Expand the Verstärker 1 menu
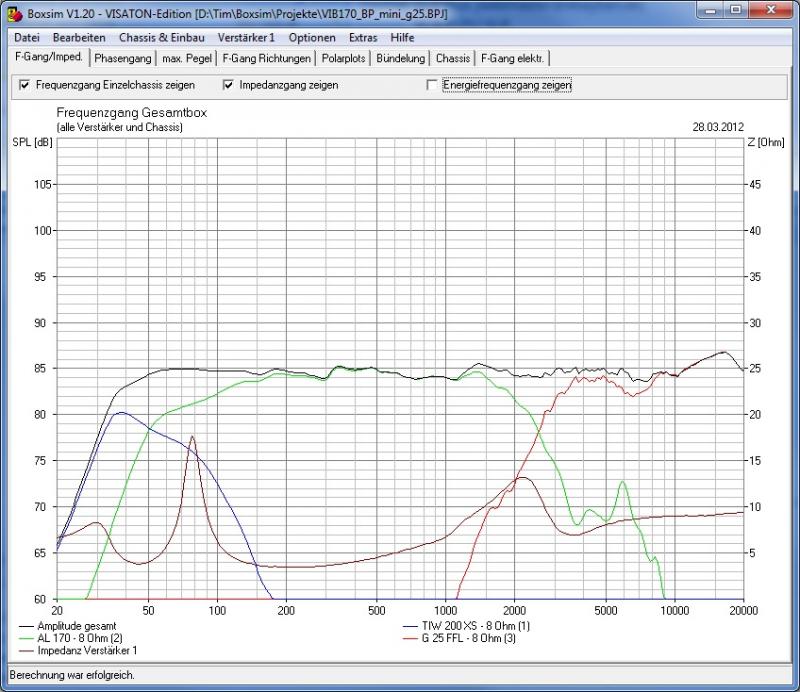The height and width of the screenshot is (692, 800). pos(246,37)
